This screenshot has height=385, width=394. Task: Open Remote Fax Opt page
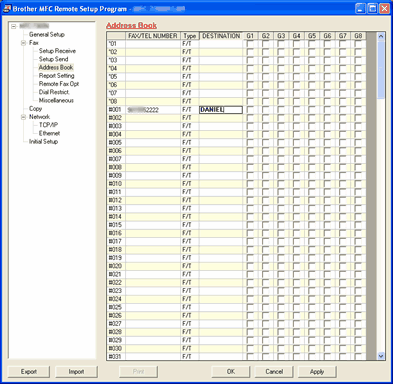pos(59,84)
